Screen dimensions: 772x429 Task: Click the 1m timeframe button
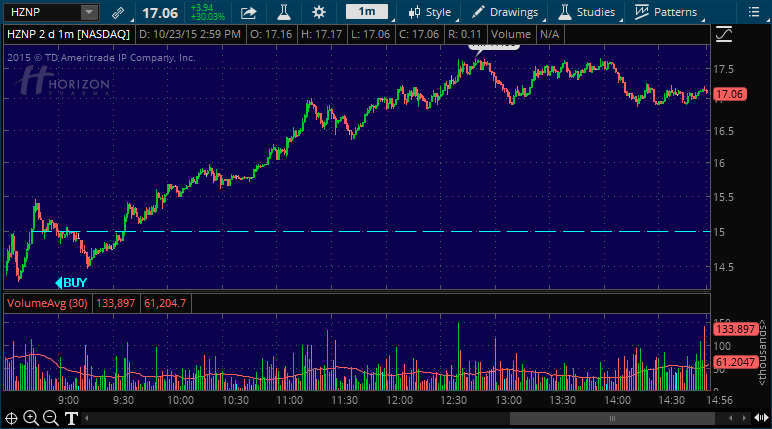[368, 12]
